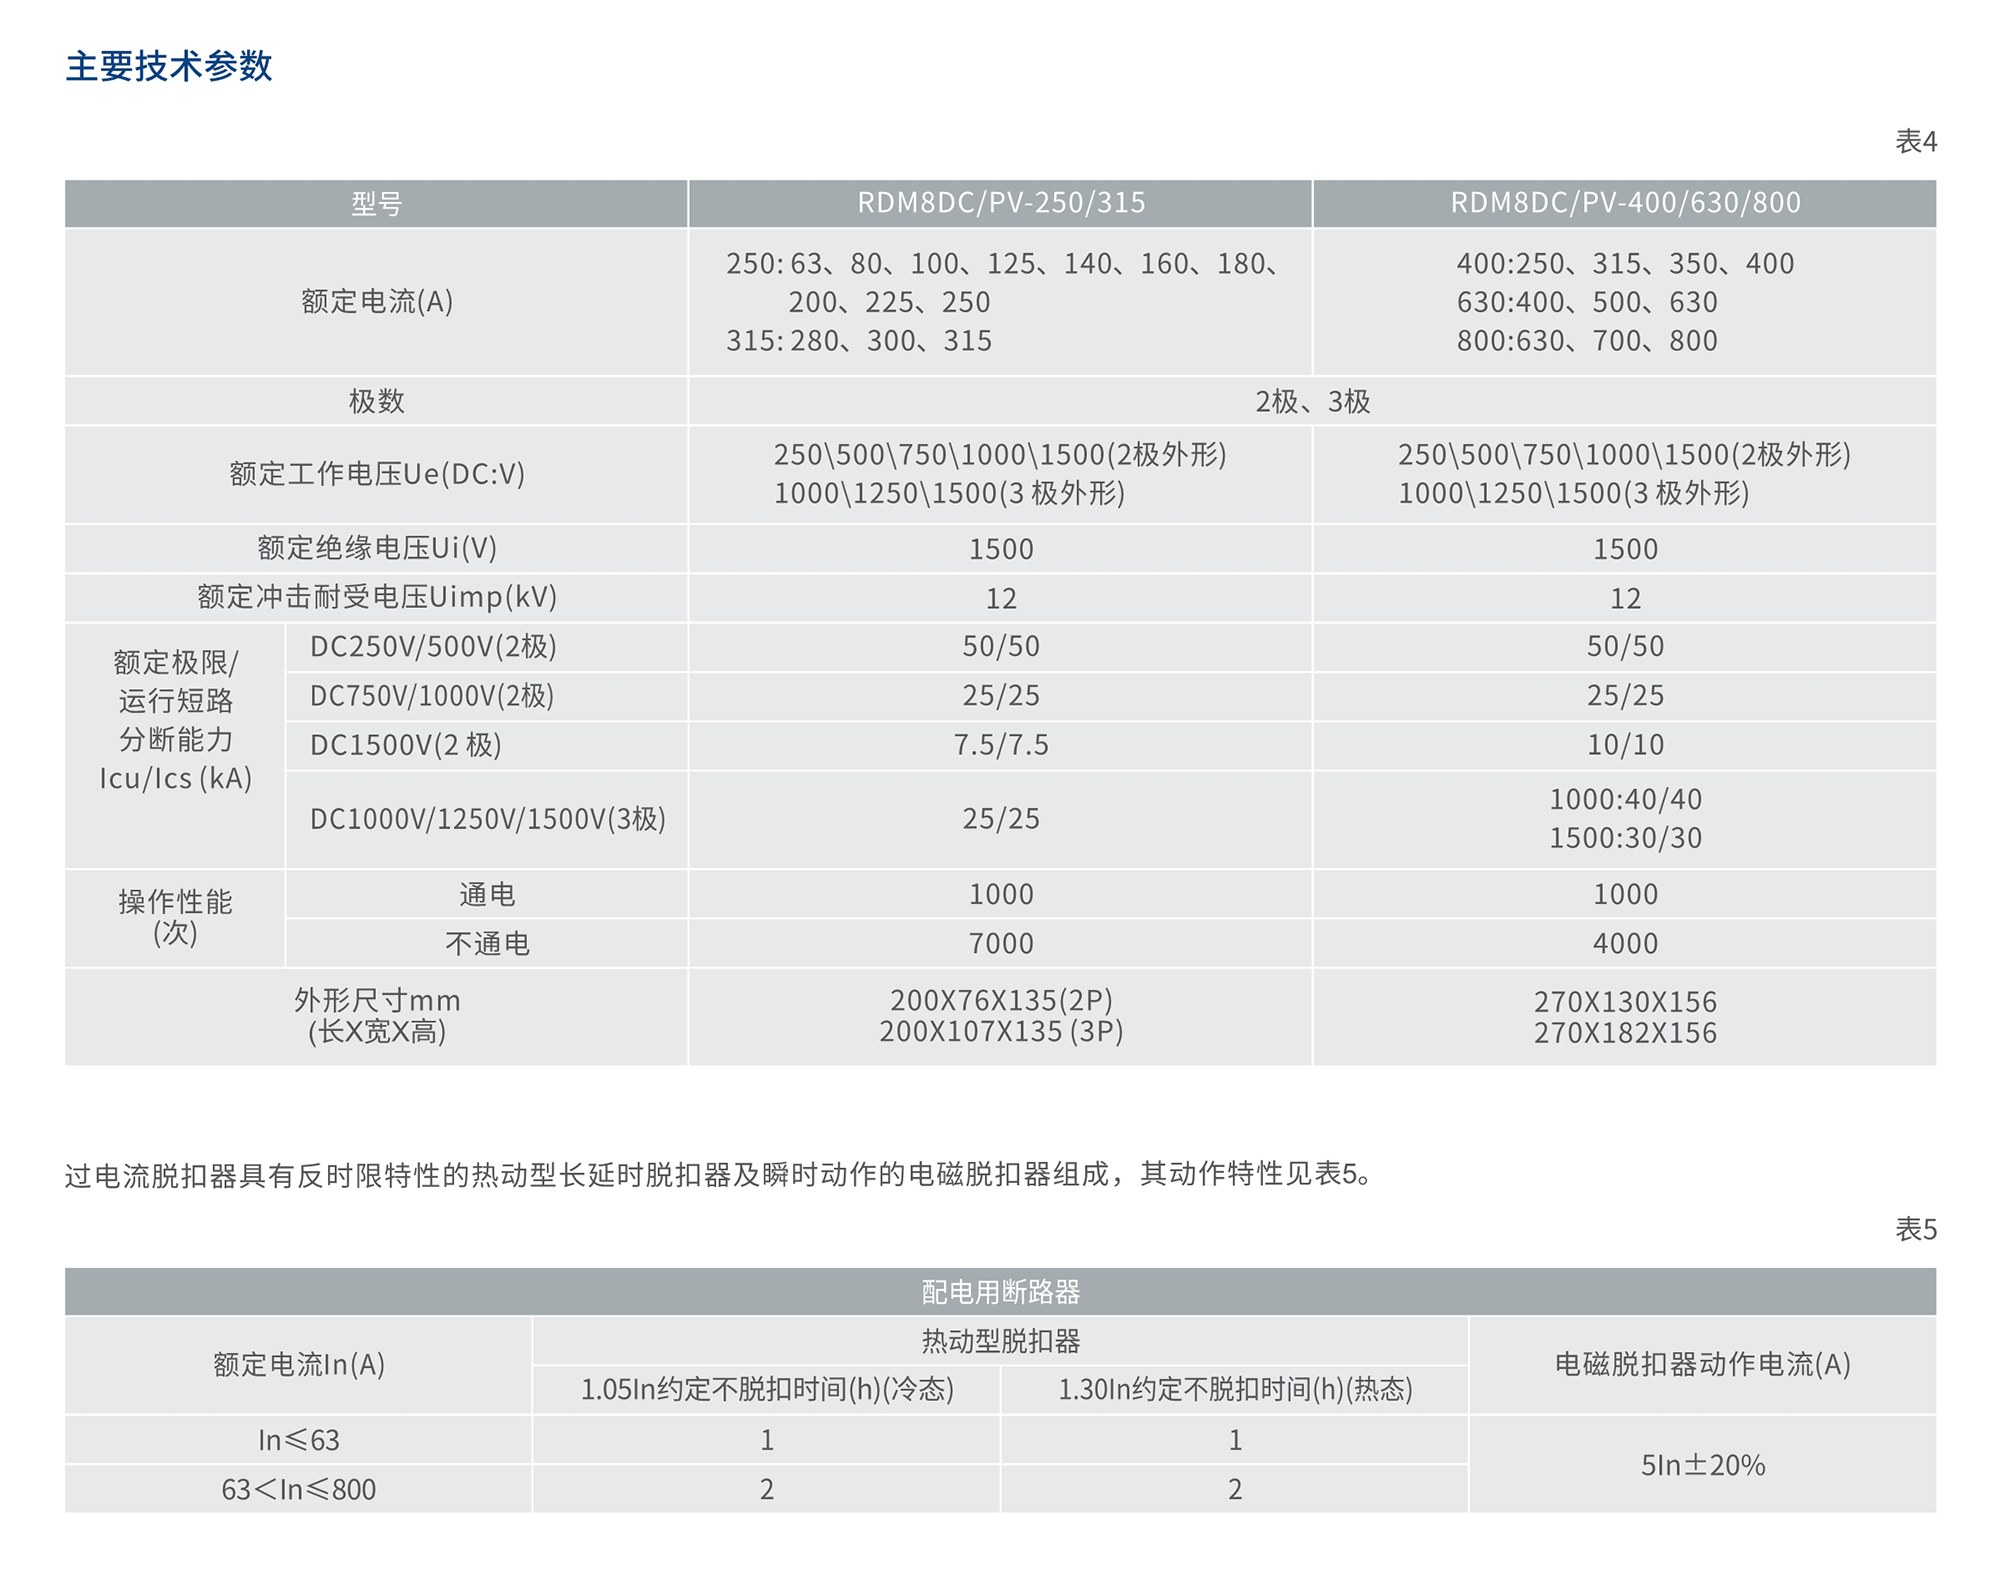Select the RDM8DC/PV-400/630/800 column header

click(1625, 203)
